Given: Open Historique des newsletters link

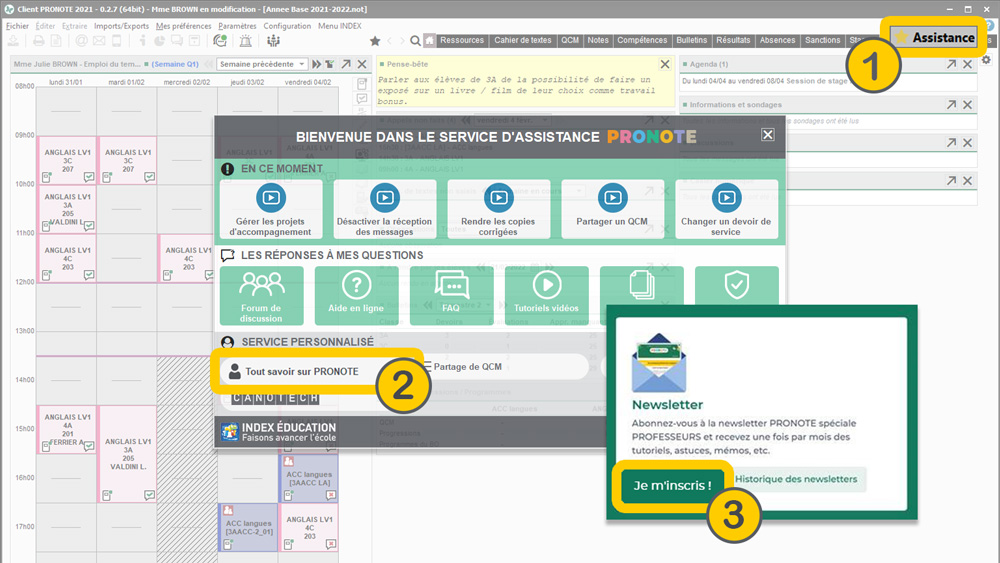Looking at the screenshot, I should click(x=796, y=479).
